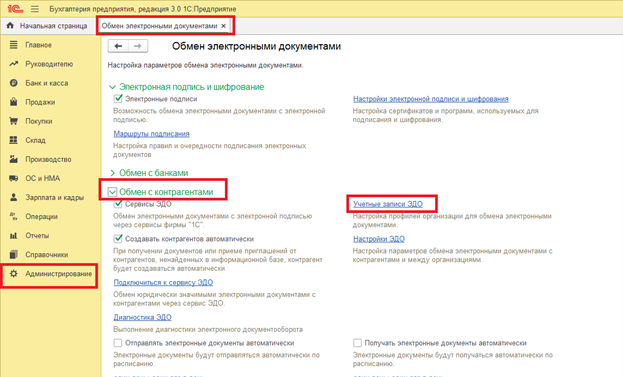Toggle the Сервисы ЭДО checkbox

(x=118, y=204)
